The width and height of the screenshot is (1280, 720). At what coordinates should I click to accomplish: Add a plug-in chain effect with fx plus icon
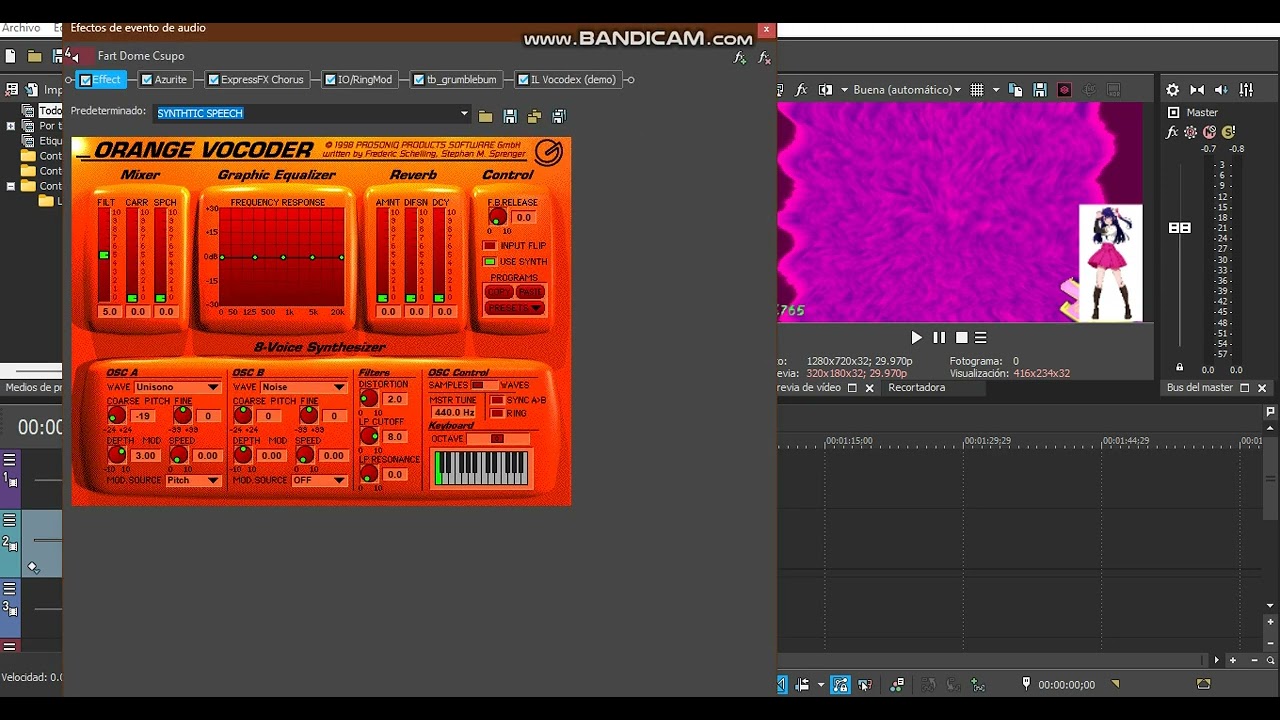coord(740,58)
